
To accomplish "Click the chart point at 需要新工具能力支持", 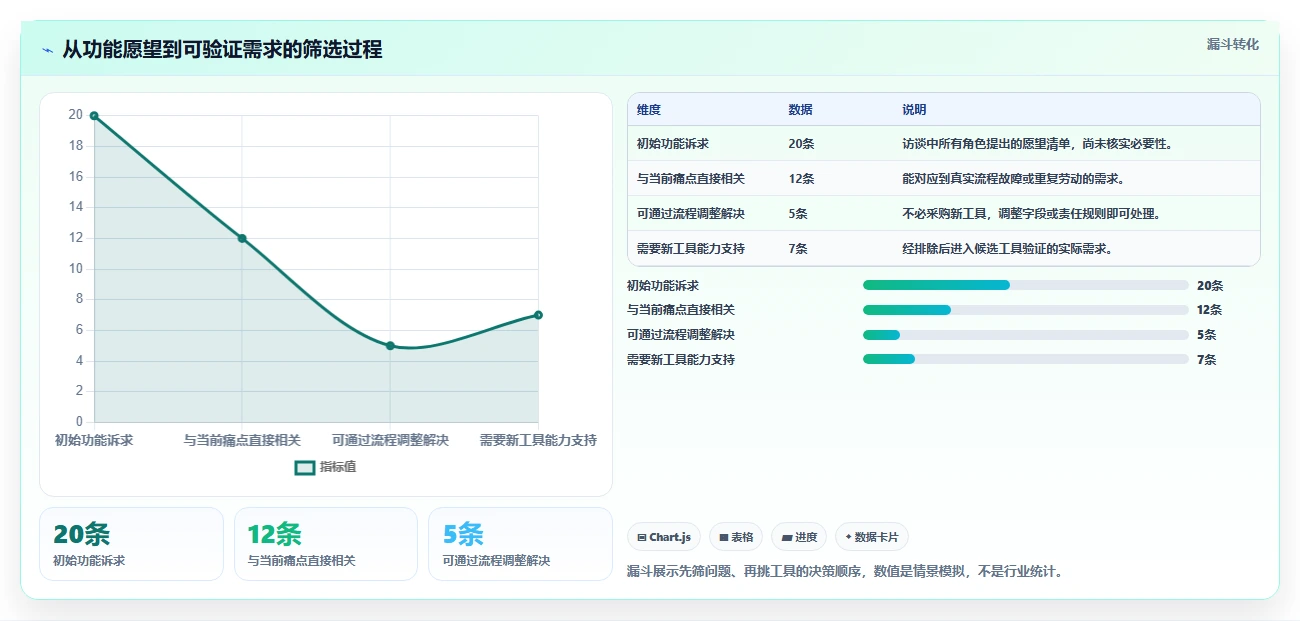I will [x=538, y=315].
